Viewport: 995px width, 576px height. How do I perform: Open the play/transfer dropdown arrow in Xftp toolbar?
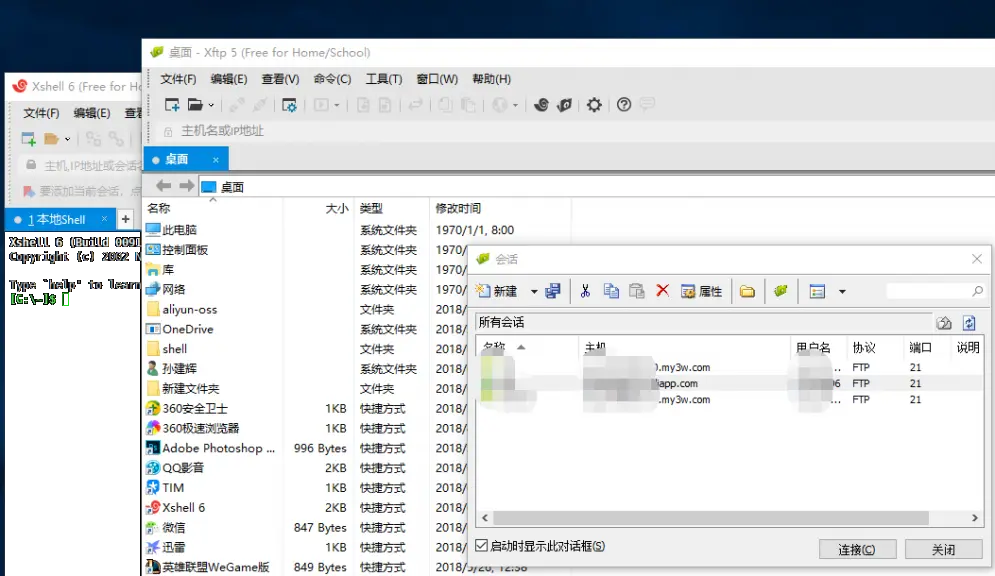(x=337, y=105)
